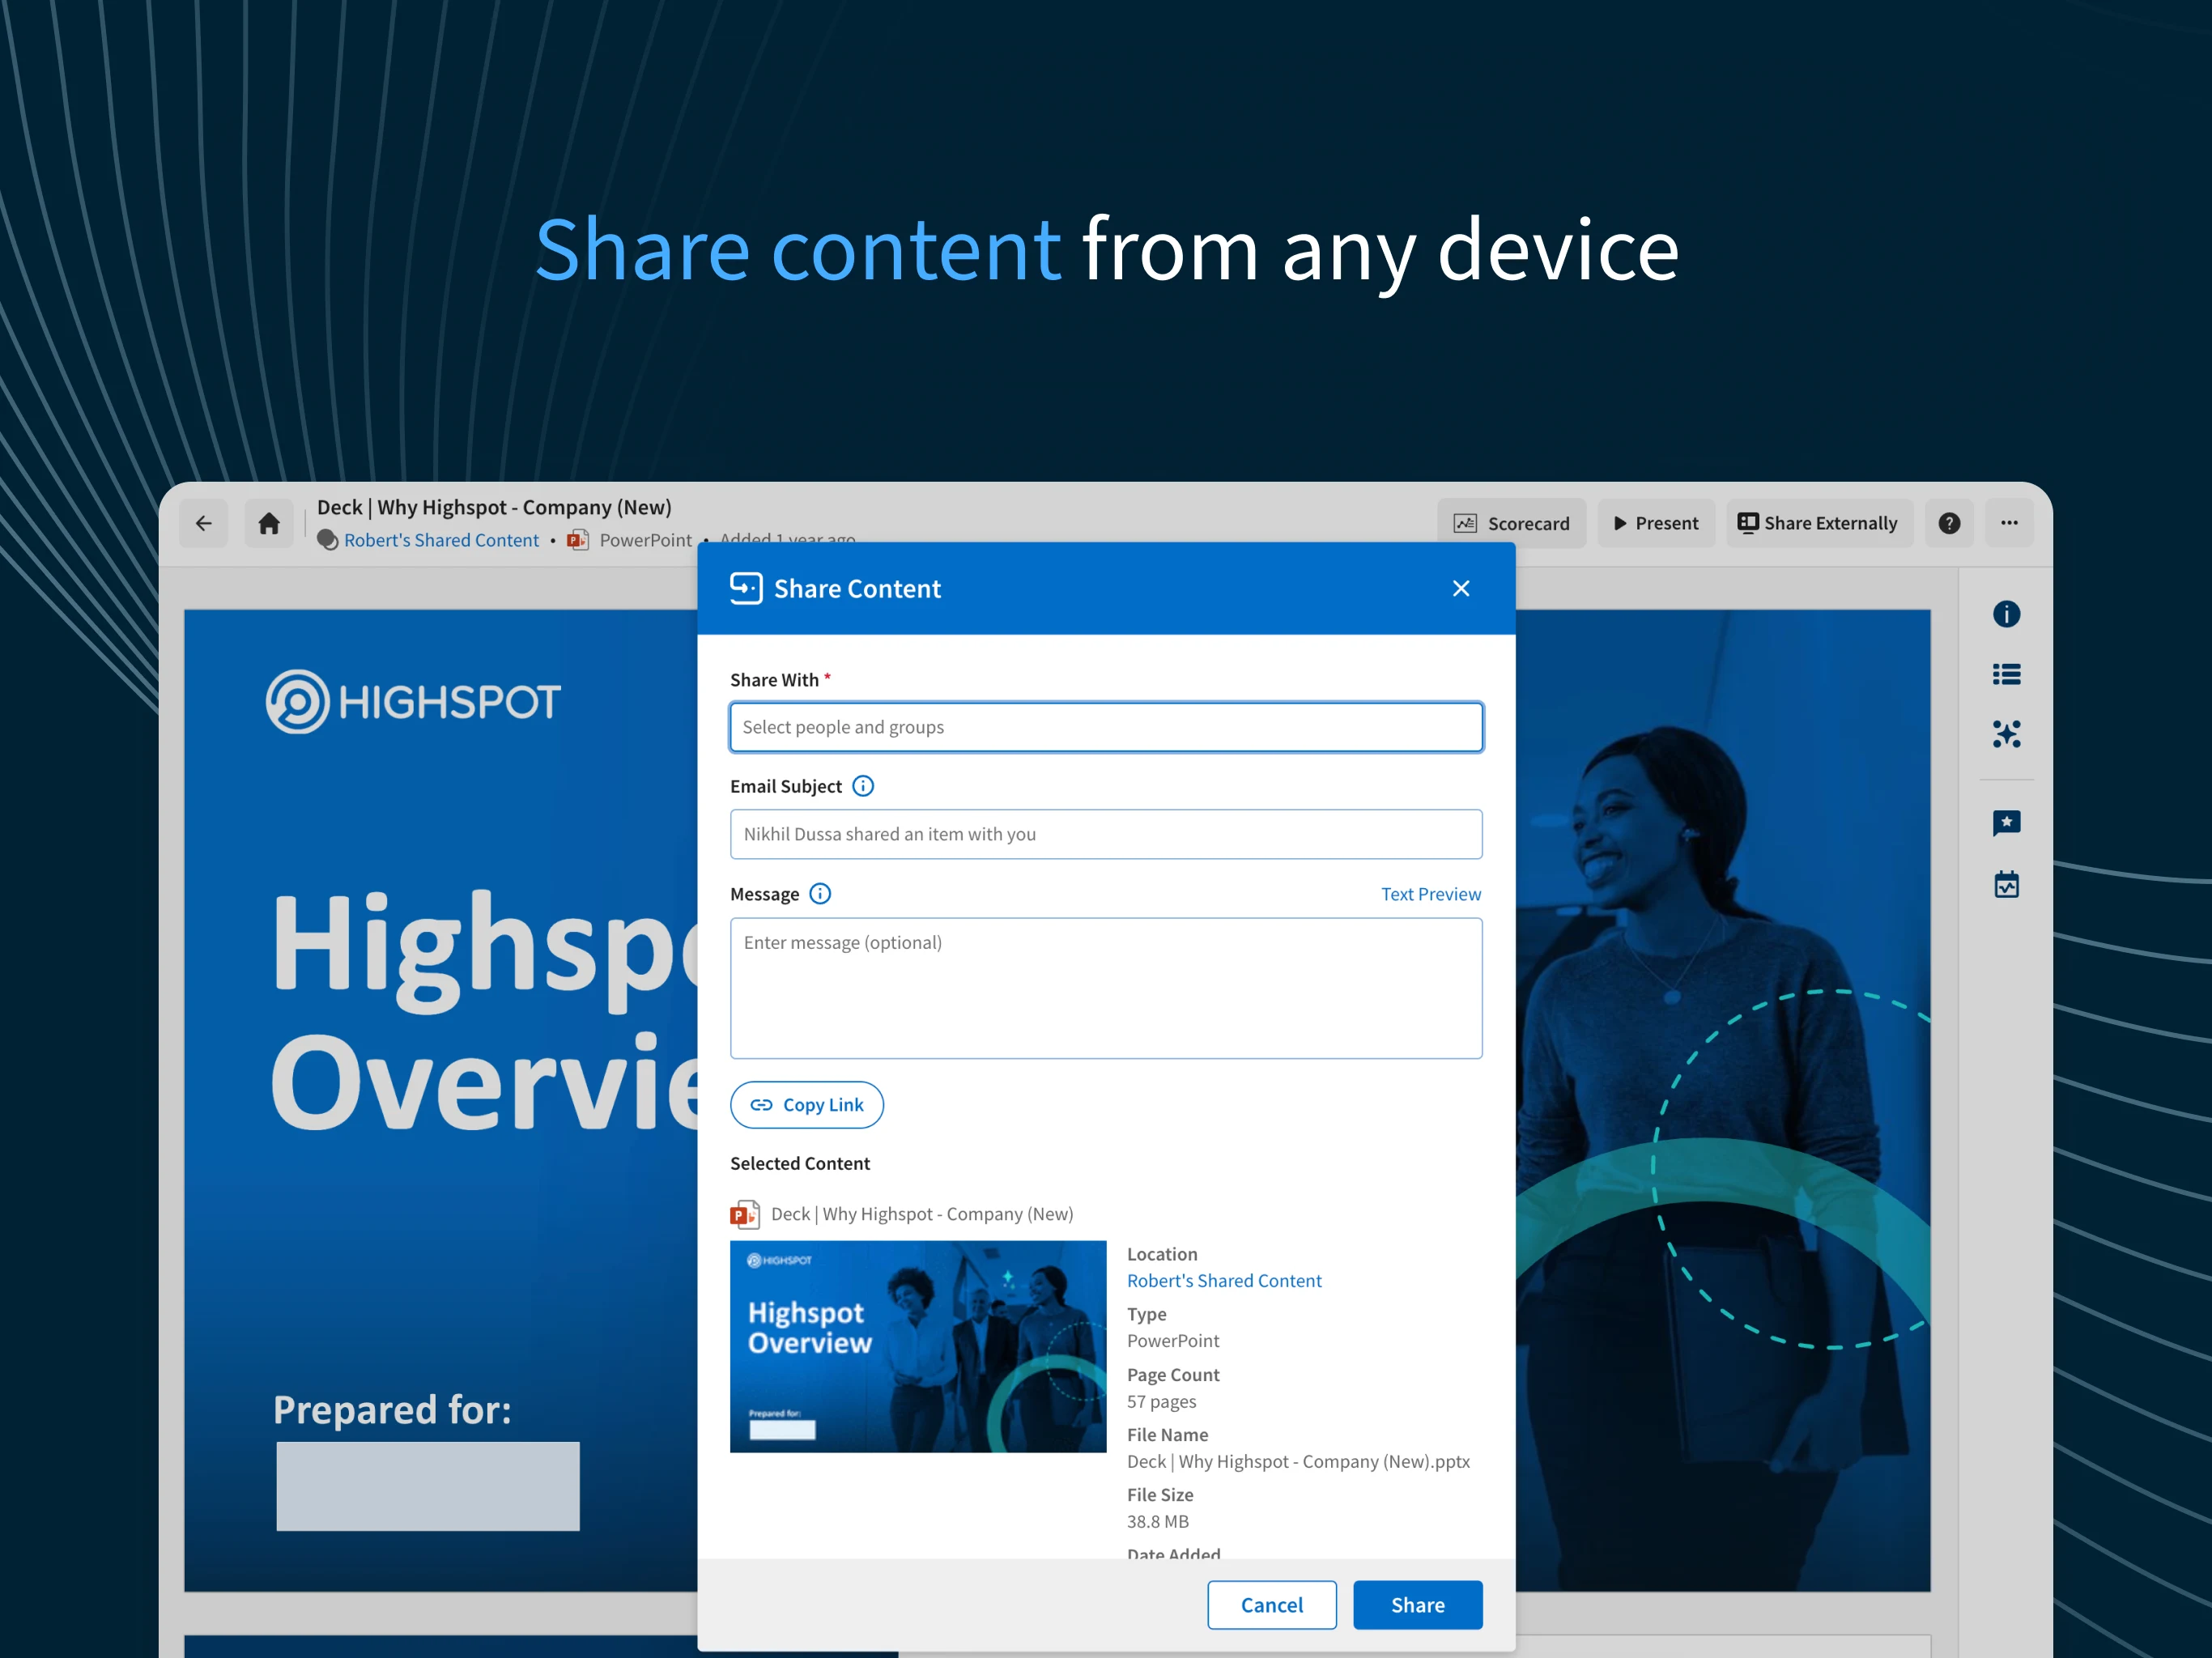Click the Email Subject input field
This screenshot has height=1658, width=2212.
pos(1106,834)
